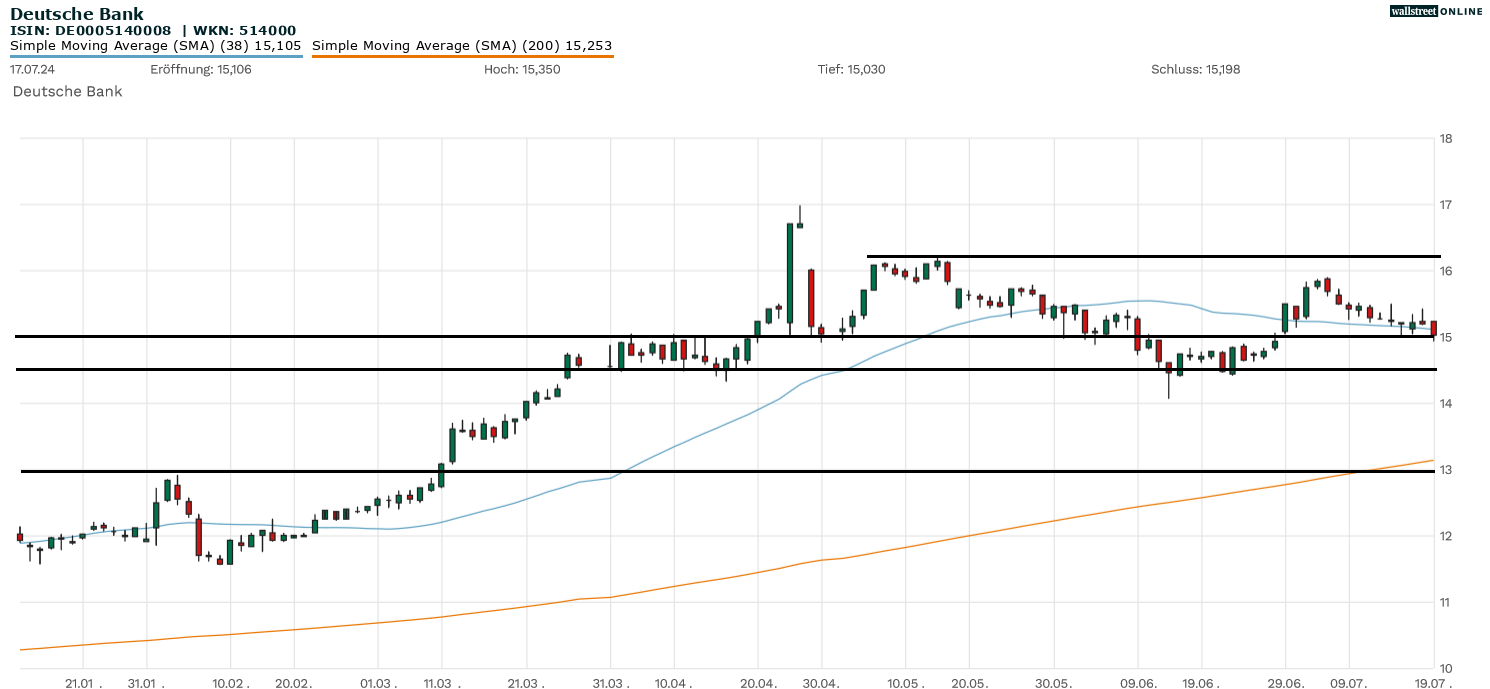Click the orange line under SMA 200 legend
Image resolution: width=1490 pixels, height=689 pixels.
[x=462, y=56]
